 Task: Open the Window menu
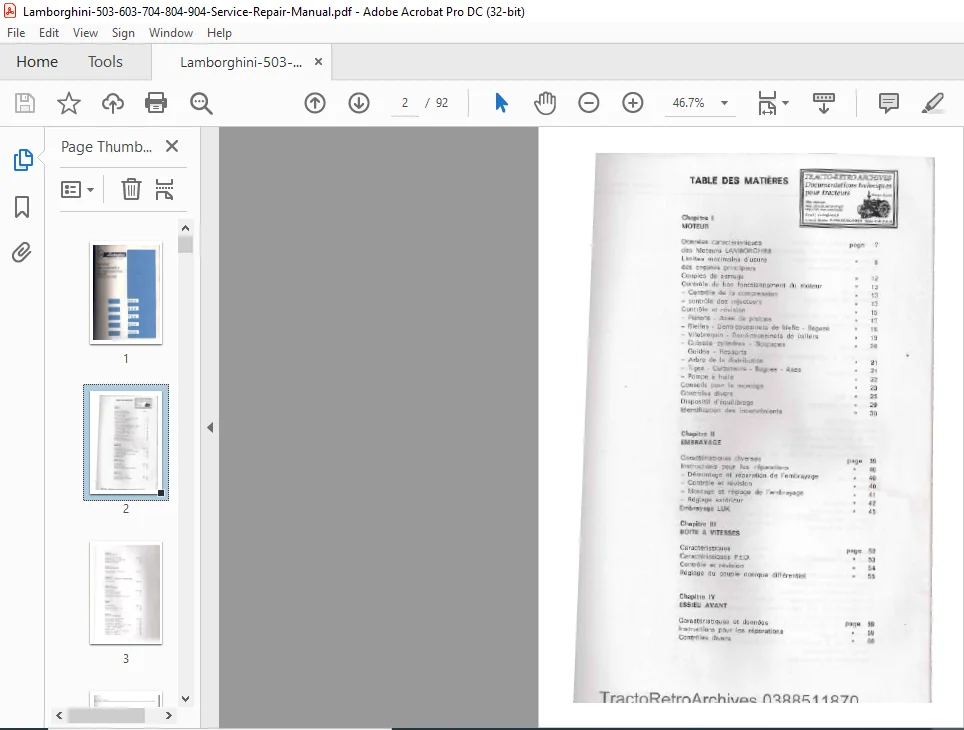coord(171,33)
